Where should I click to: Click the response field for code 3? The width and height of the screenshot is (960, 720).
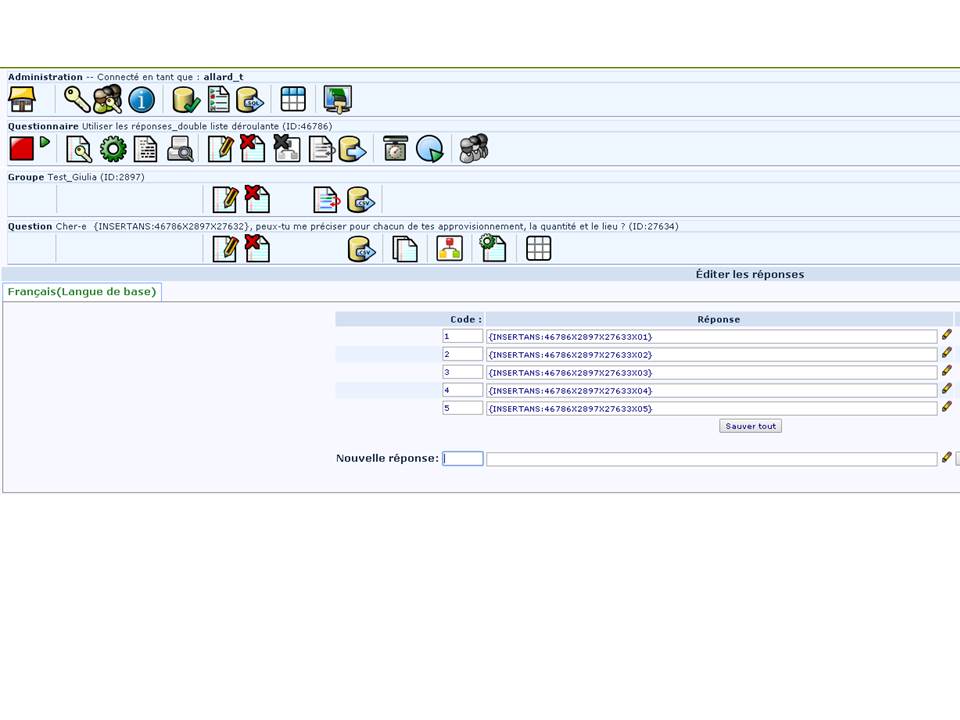pos(711,372)
